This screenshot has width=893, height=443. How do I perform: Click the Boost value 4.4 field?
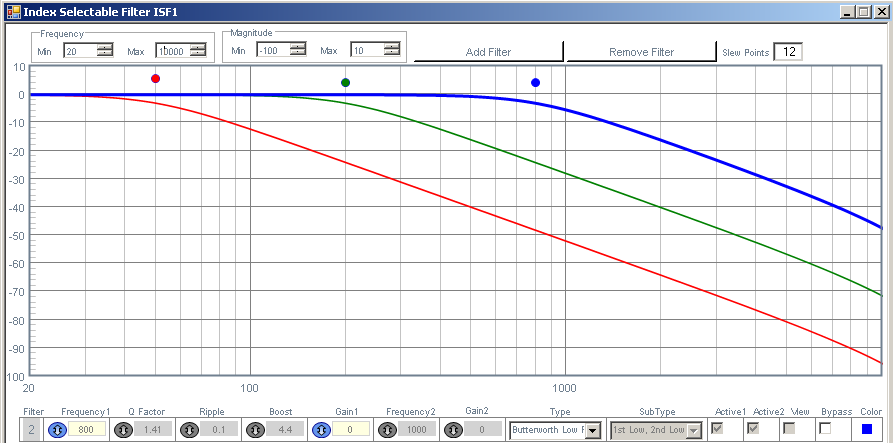pyautogui.click(x=285, y=430)
